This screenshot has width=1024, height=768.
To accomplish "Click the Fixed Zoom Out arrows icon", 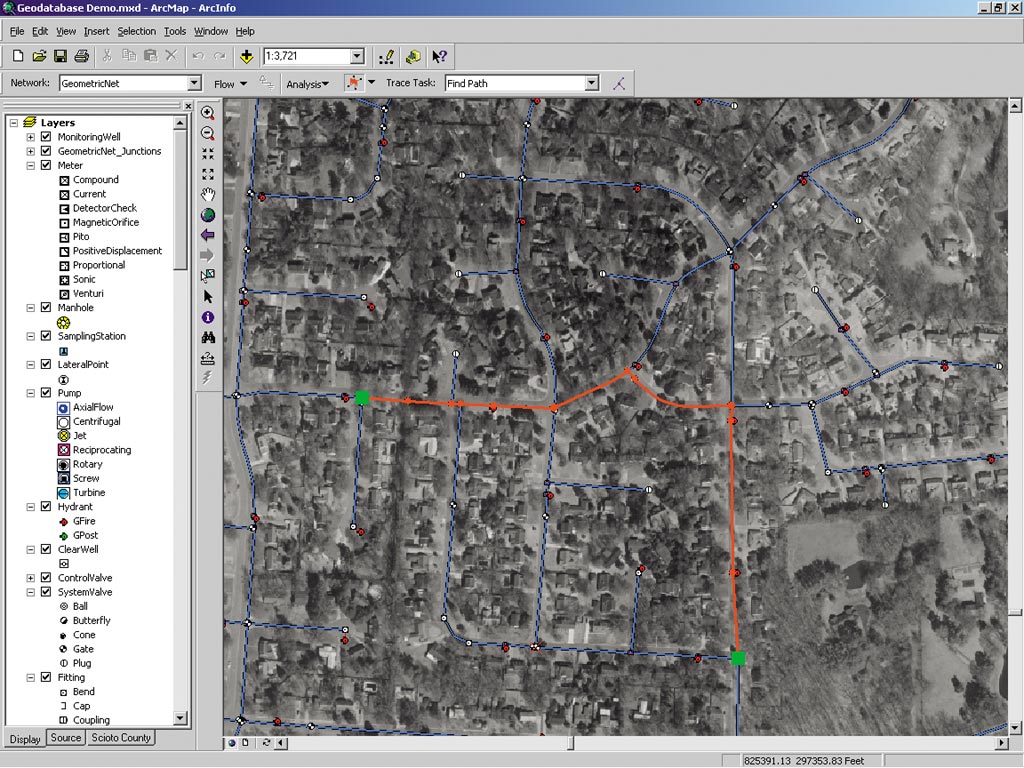I will pyautogui.click(x=208, y=174).
